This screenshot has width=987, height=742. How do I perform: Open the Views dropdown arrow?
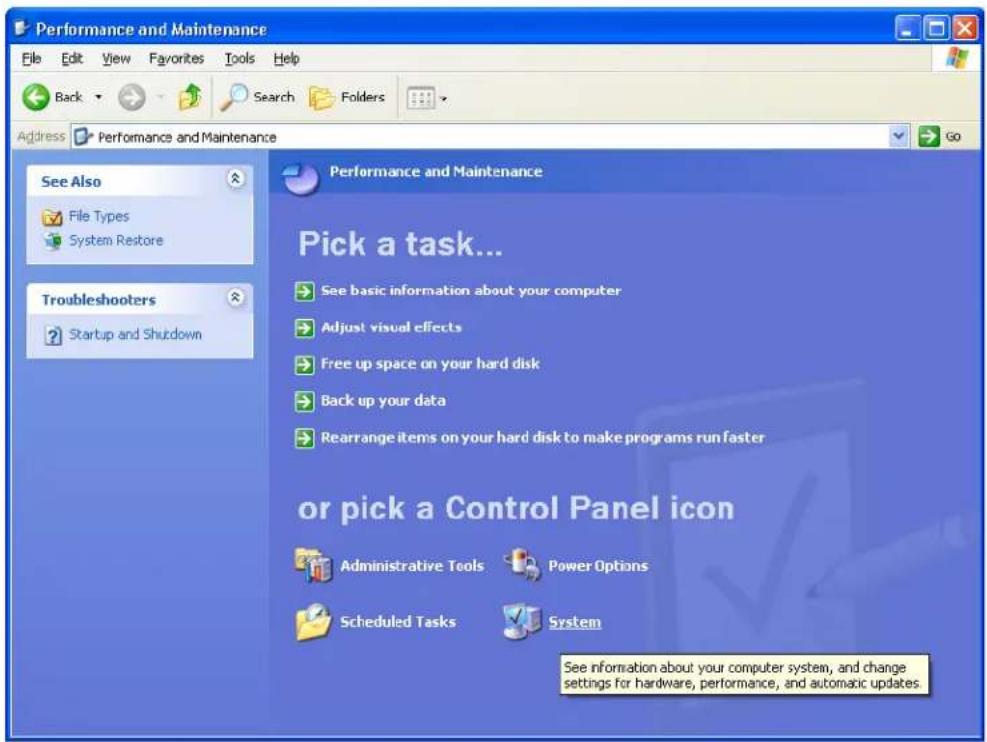coord(444,98)
